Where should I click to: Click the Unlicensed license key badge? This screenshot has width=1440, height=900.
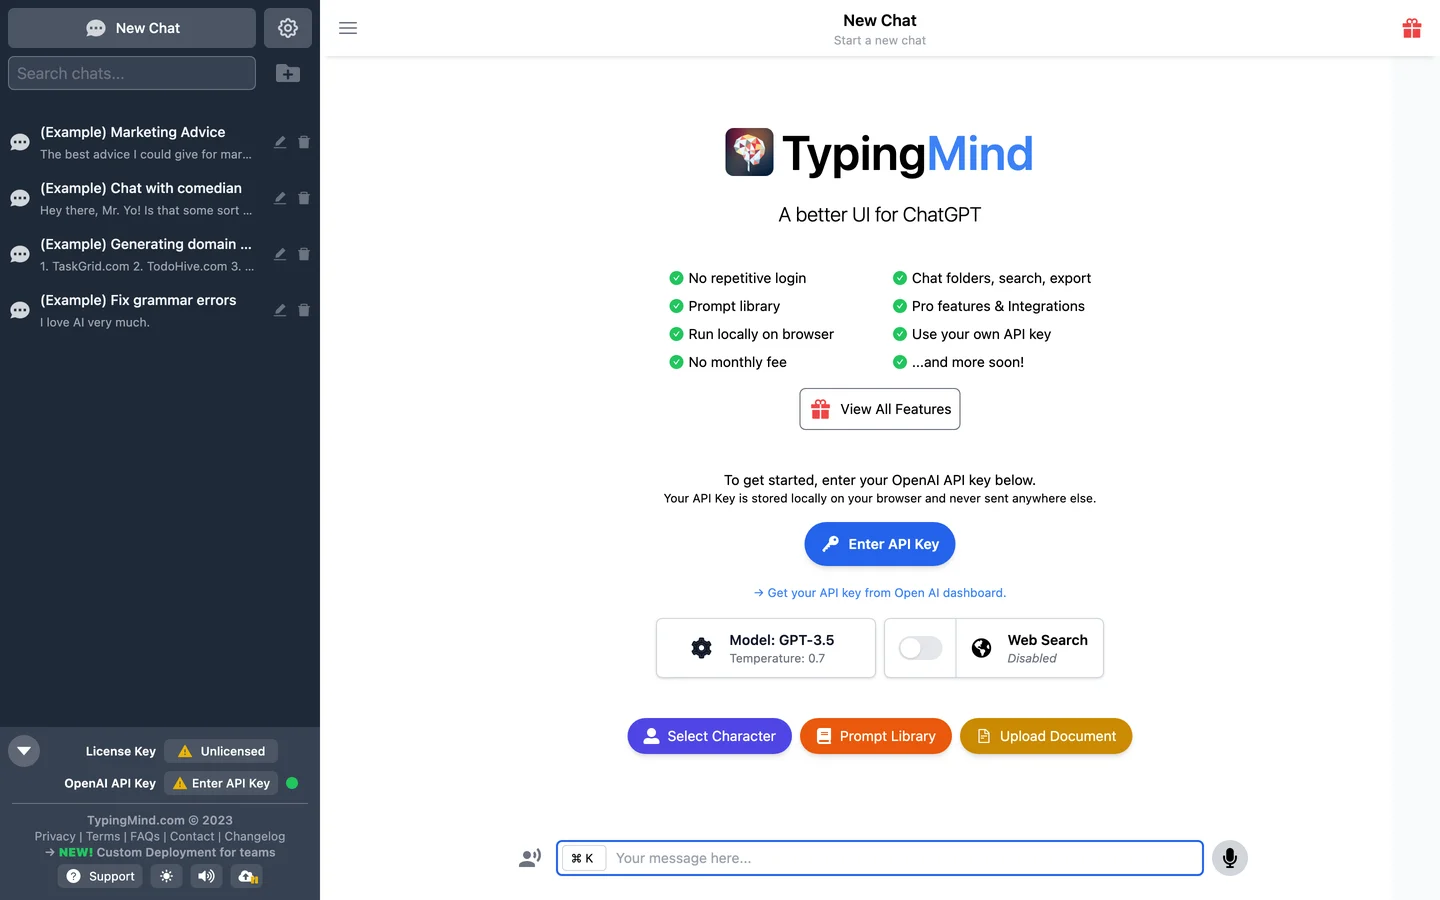221,751
